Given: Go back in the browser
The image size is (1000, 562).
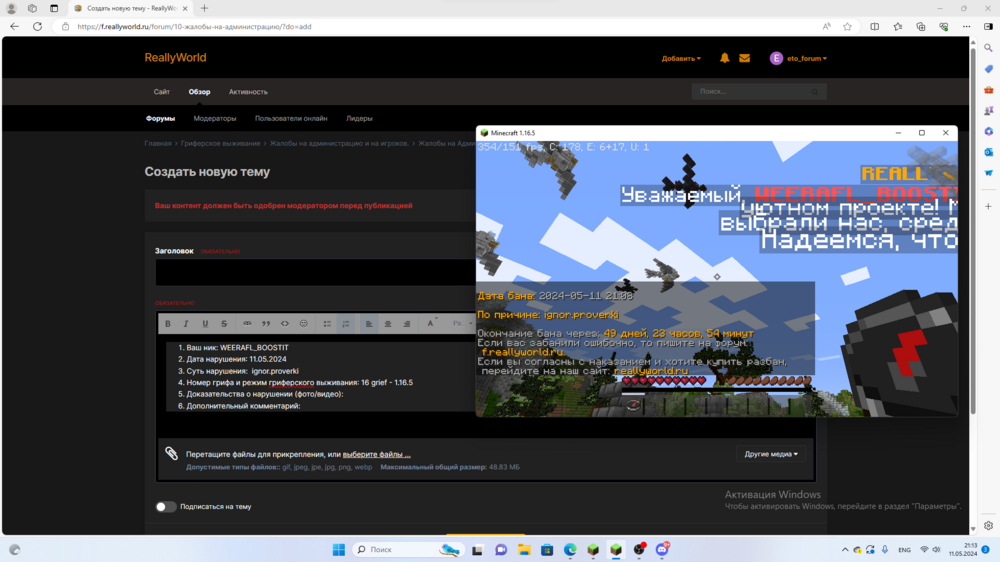Looking at the screenshot, I should pyautogui.click(x=15, y=27).
